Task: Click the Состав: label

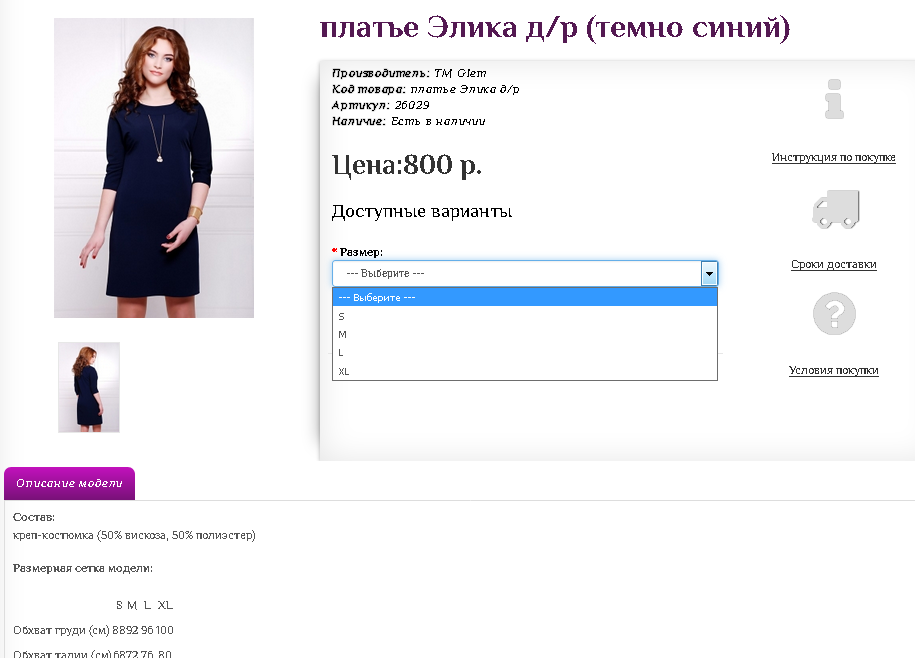Action: (x=34, y=517)
